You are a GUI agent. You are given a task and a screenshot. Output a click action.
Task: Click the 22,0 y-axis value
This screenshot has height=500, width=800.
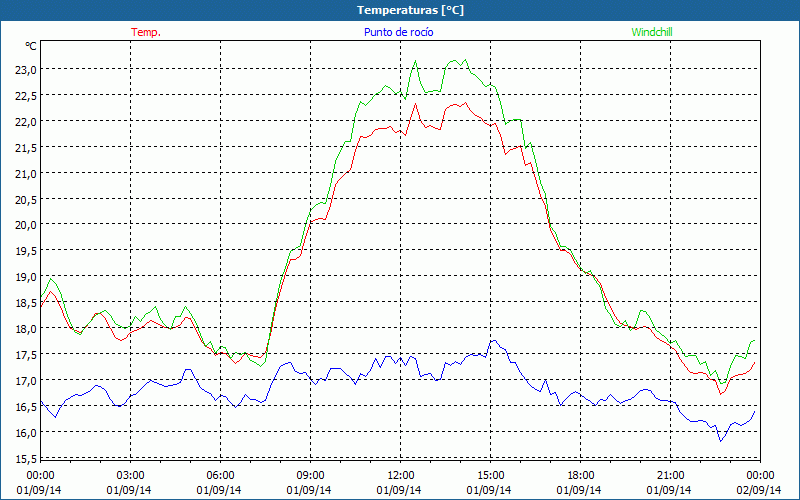point(26,122)
